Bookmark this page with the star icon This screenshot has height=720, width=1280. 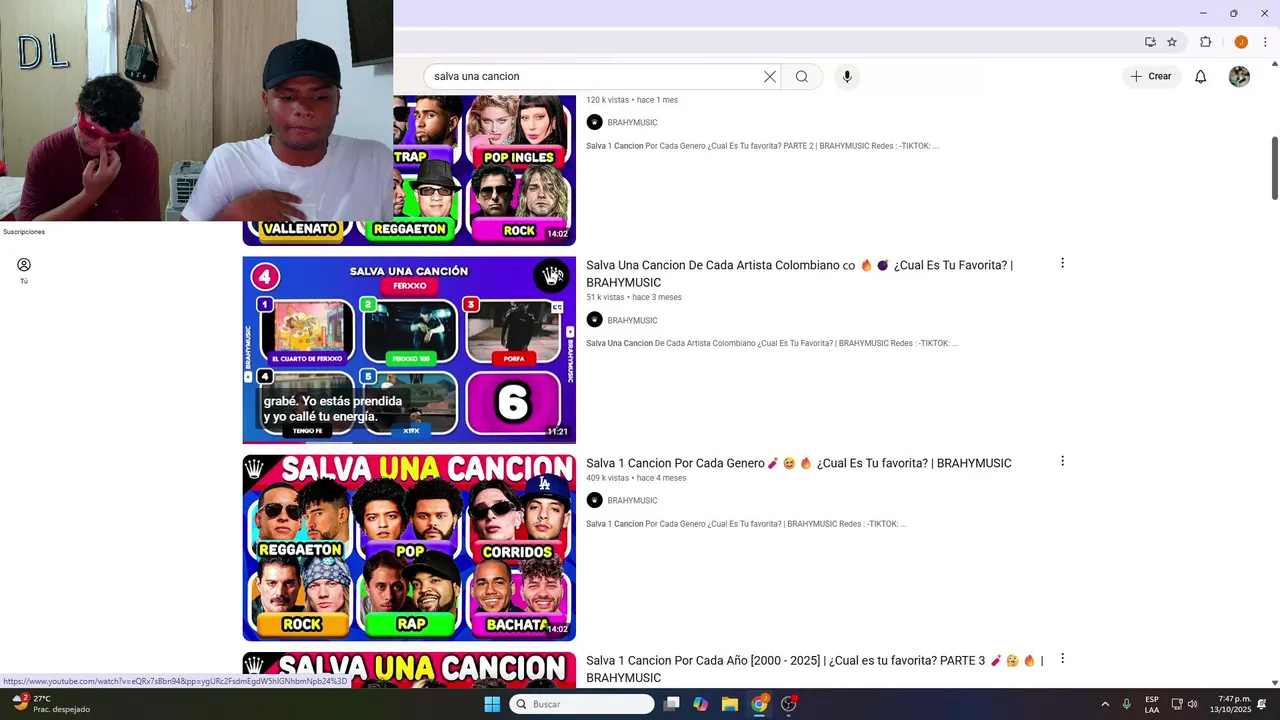point(1172,42)
